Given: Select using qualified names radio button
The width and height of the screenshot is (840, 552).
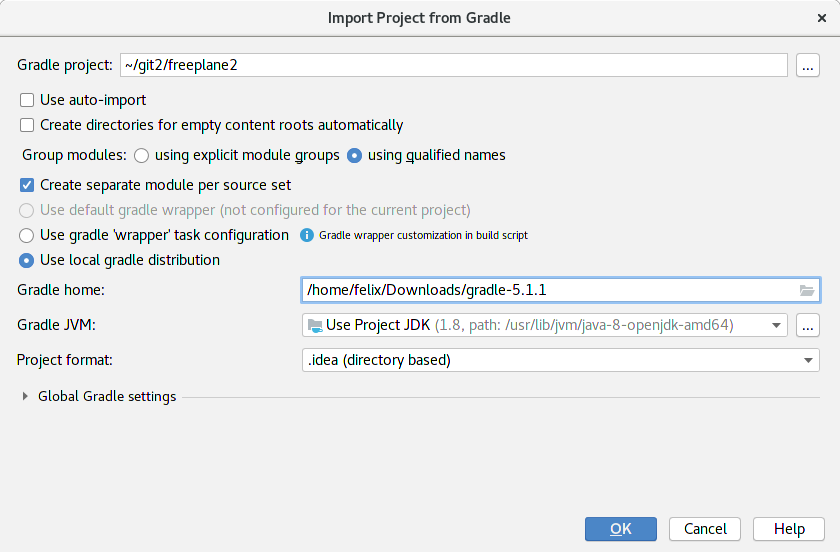Looking at the screenshot, I should (x=354, y=155).
